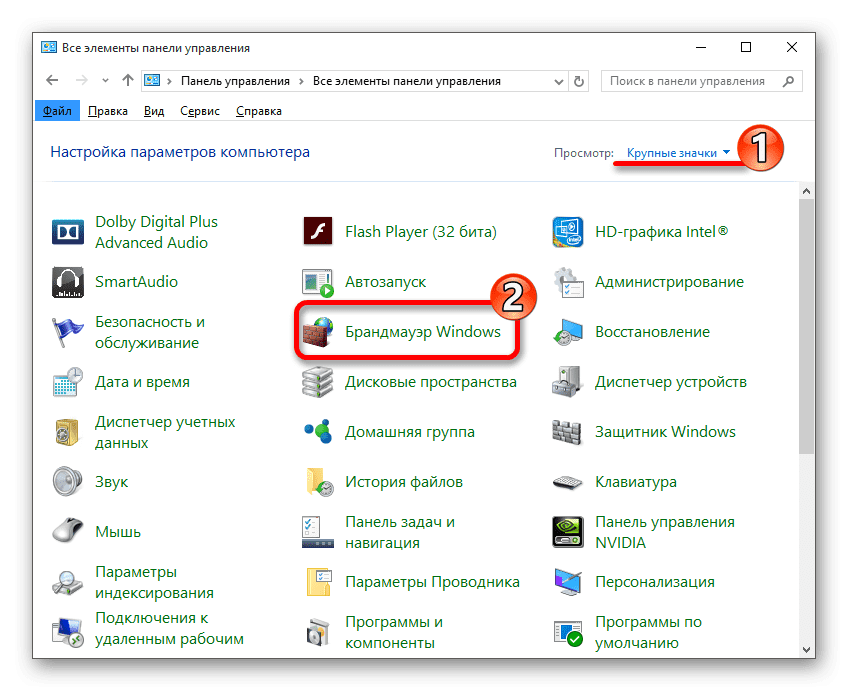Open the Параметры Проводника link

point(432,582)
